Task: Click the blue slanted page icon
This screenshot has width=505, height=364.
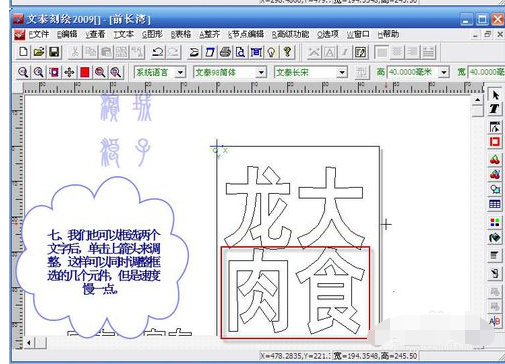Action: [210, 52]
